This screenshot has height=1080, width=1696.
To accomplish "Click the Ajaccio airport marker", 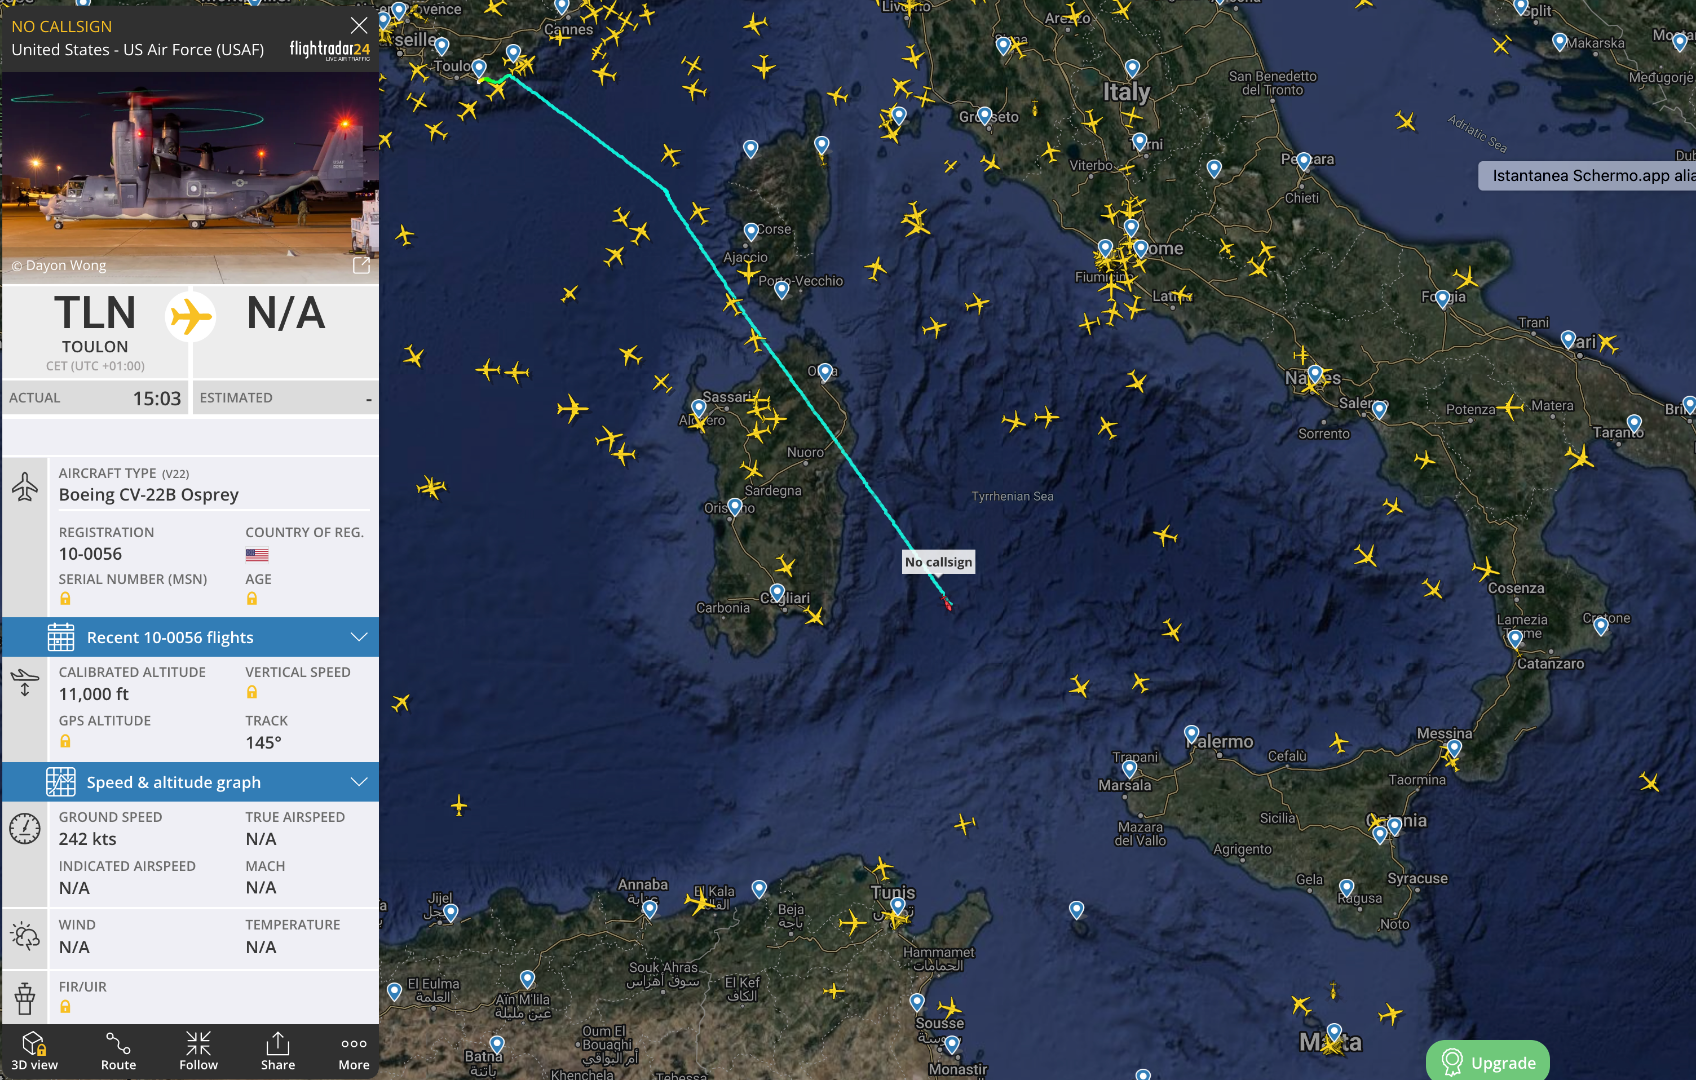I will pos(751,233).
